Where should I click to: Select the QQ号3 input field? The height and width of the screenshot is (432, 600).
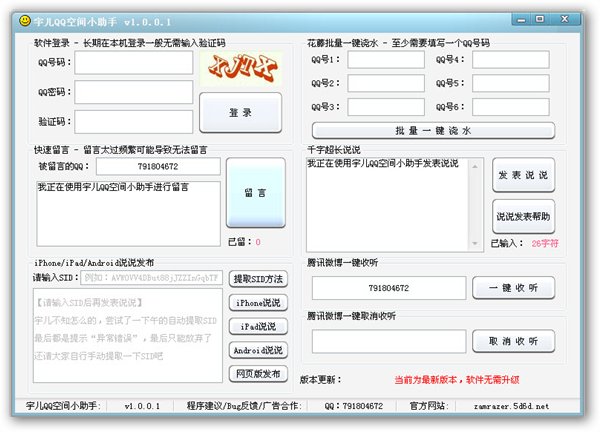pyautogui.click(x=386, y=107)
